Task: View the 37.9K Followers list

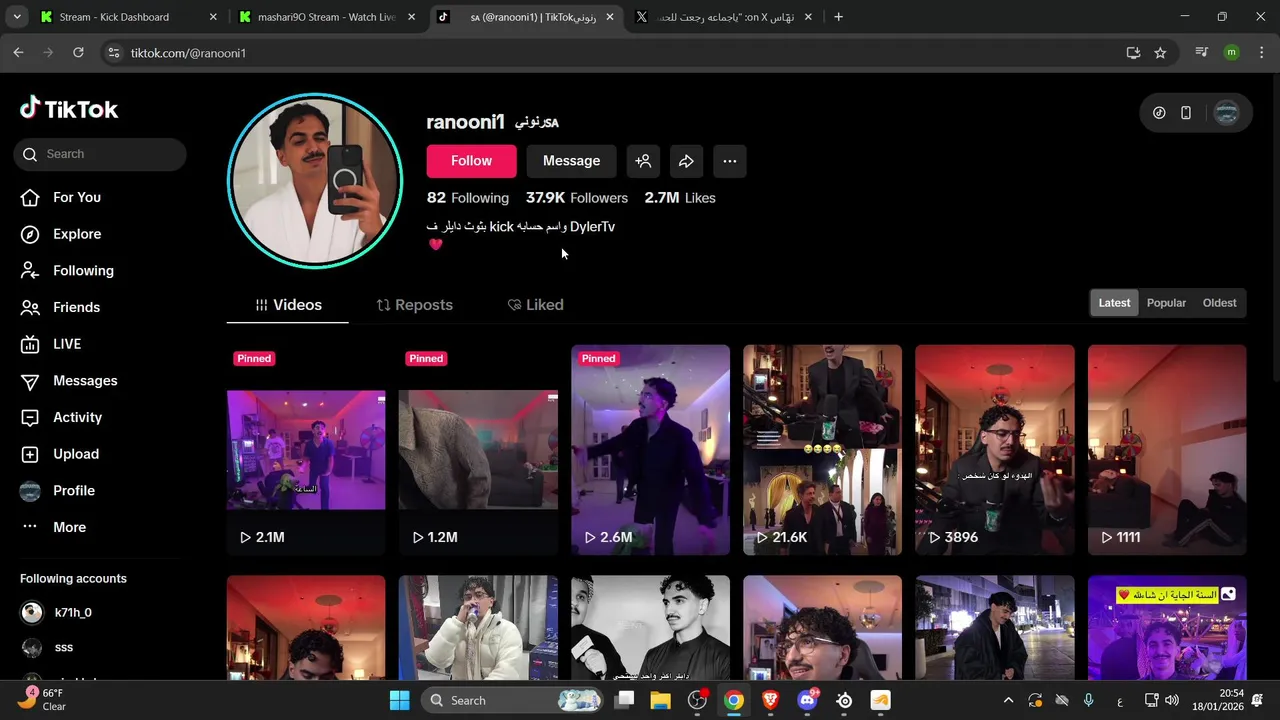Action: tap(577, 198)
